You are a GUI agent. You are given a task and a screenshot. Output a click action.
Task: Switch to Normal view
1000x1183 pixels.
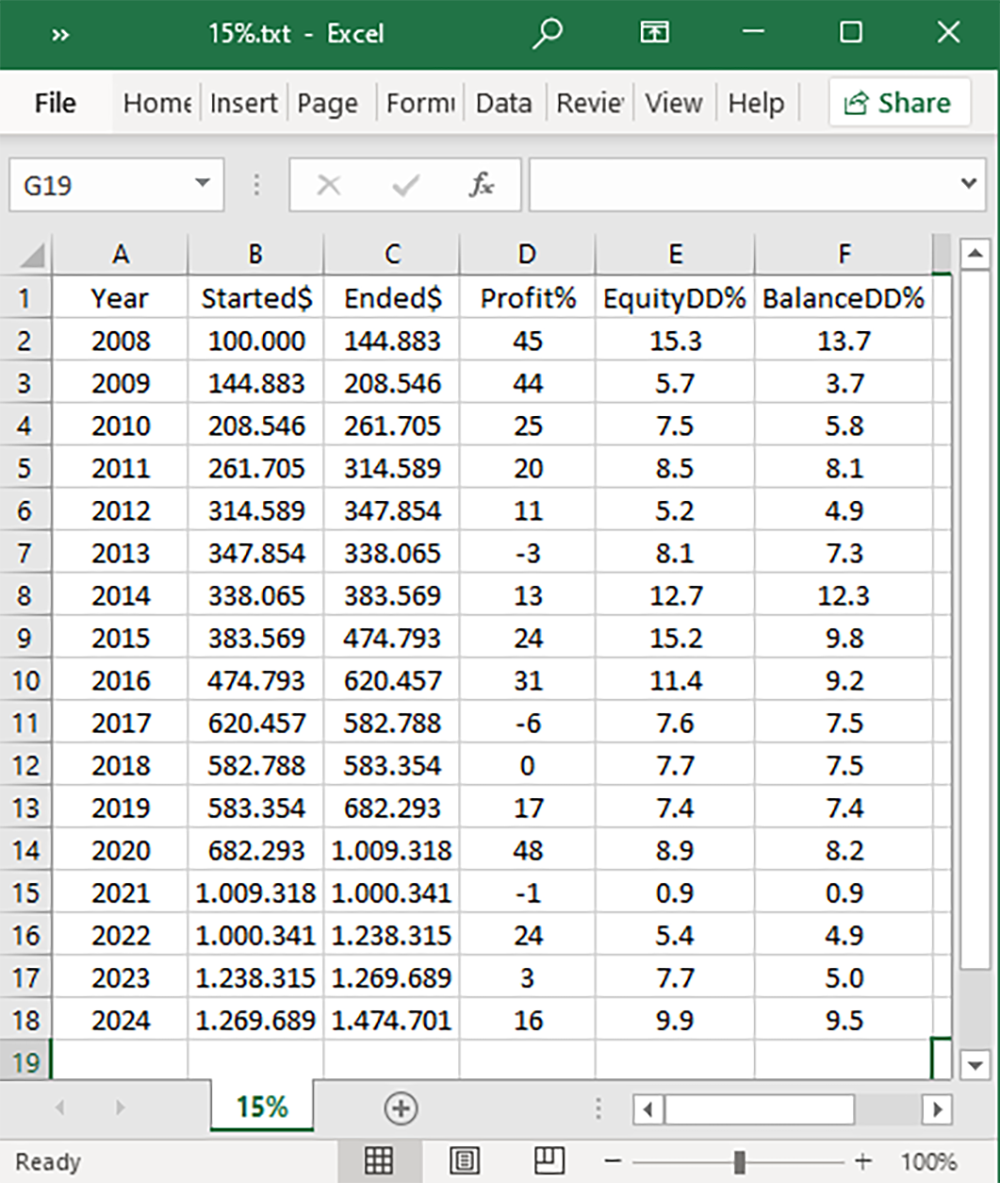pos(378,1161)
